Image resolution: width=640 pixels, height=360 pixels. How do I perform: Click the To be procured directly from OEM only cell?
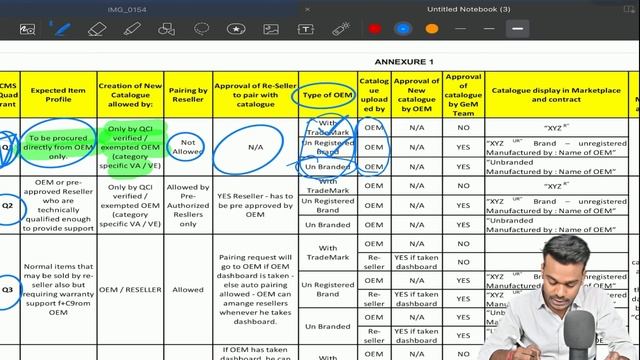pyautogui.click(x=58, y=147)
